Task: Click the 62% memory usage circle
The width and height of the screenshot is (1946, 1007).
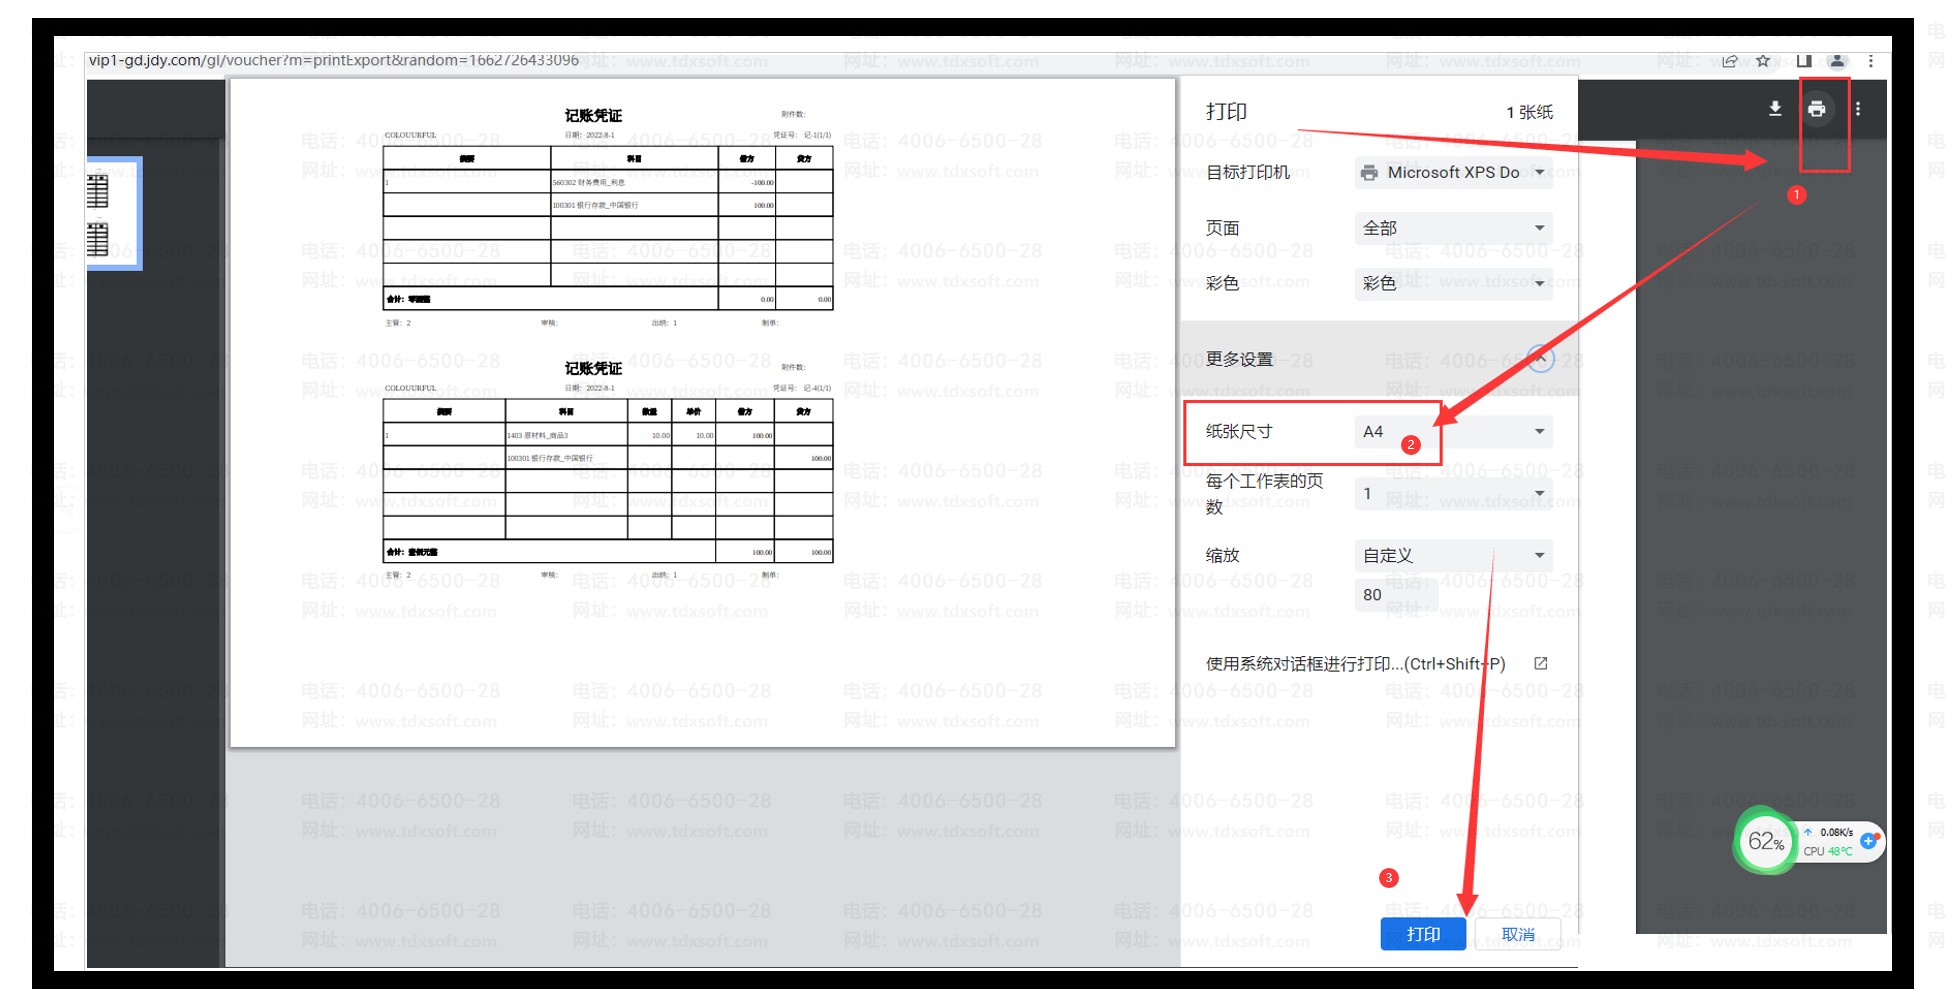Action: click(1765, 841)
